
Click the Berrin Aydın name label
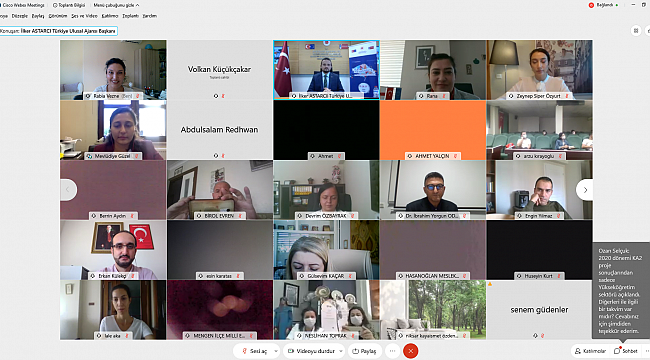click(113, 216)
